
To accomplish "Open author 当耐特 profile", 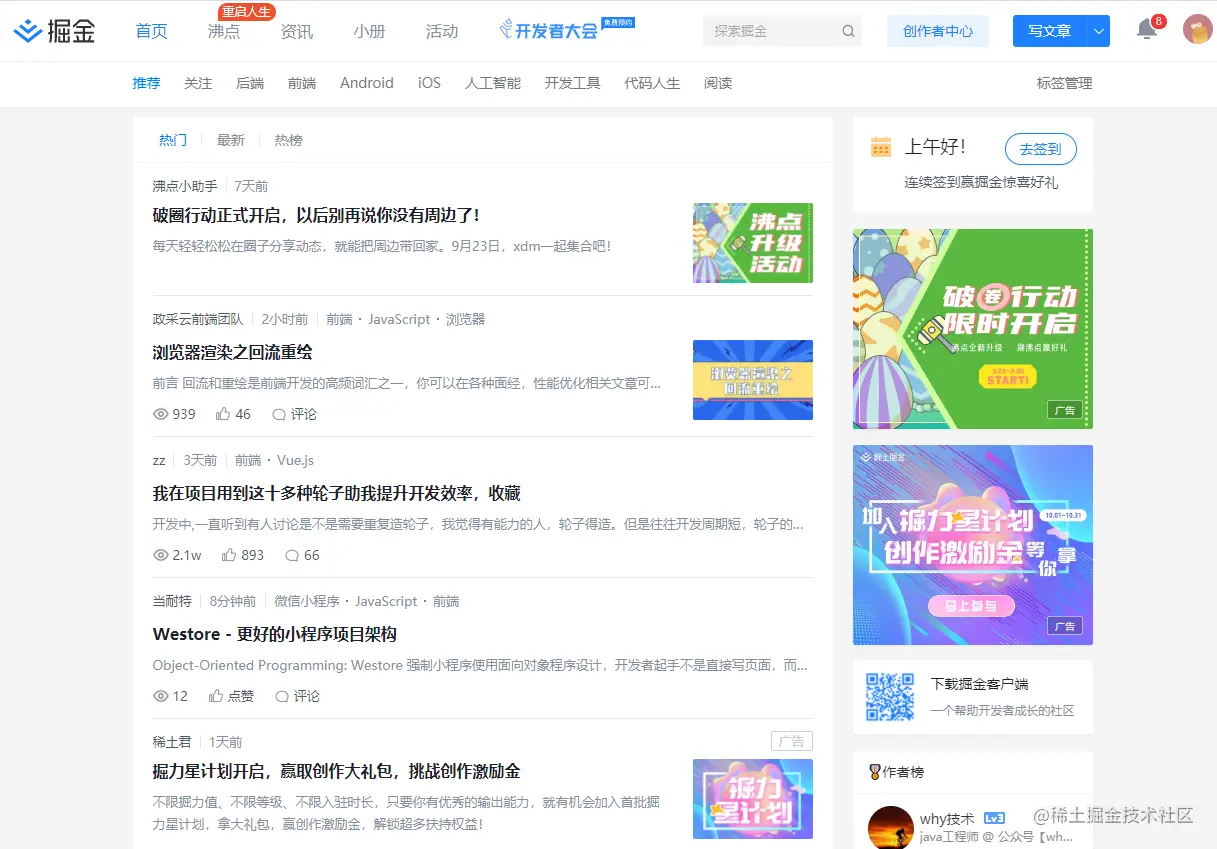I will click(x=172, y=601).
